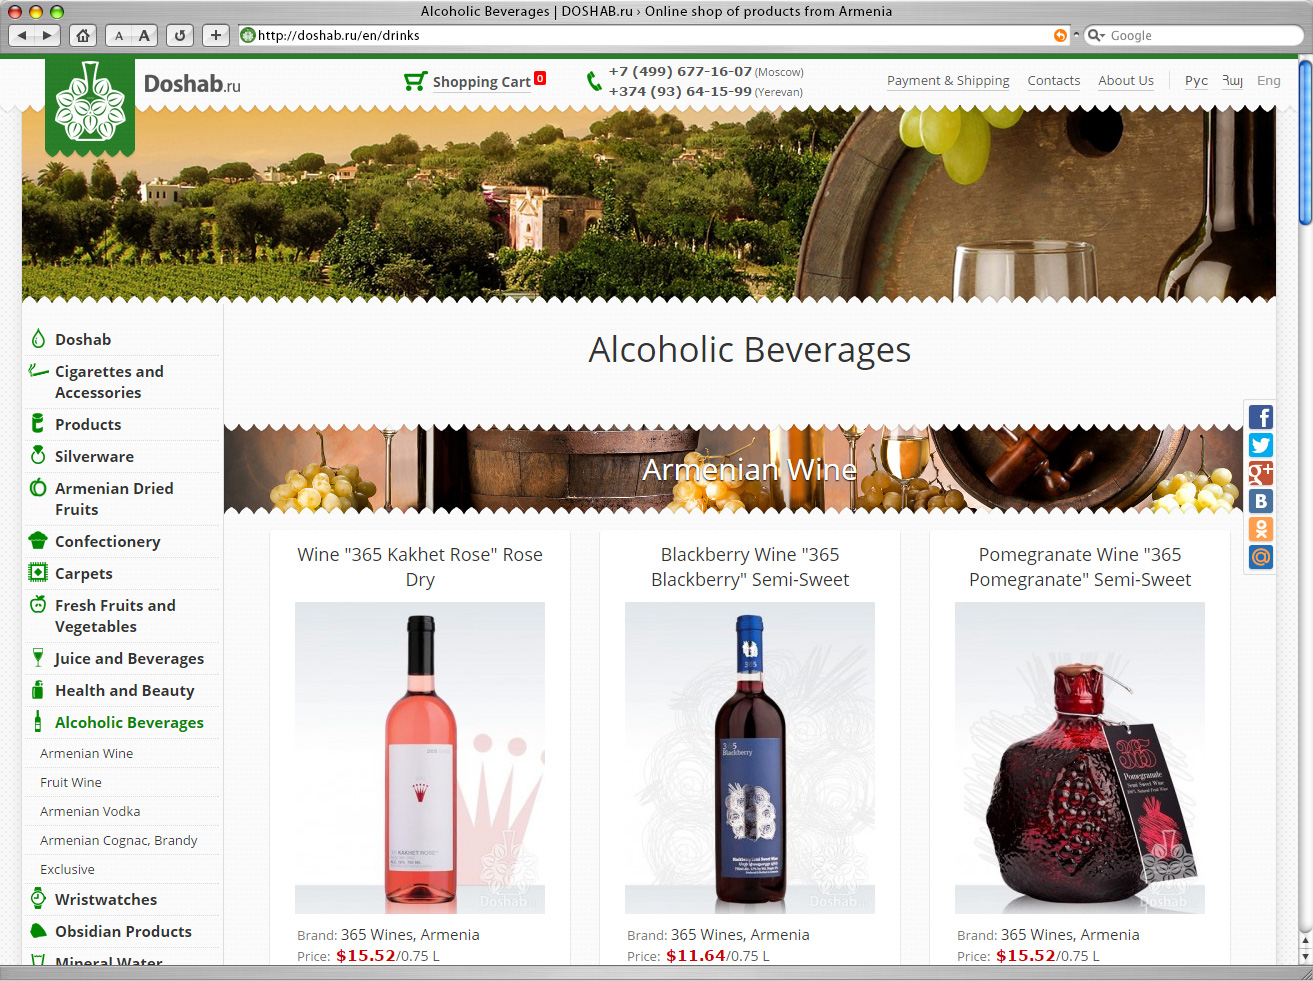Image resolution: width=1313 pixels, height=981 pixels.
Task: Click the Armenian Wine banner heading
Action: click(x=750, y=469)
